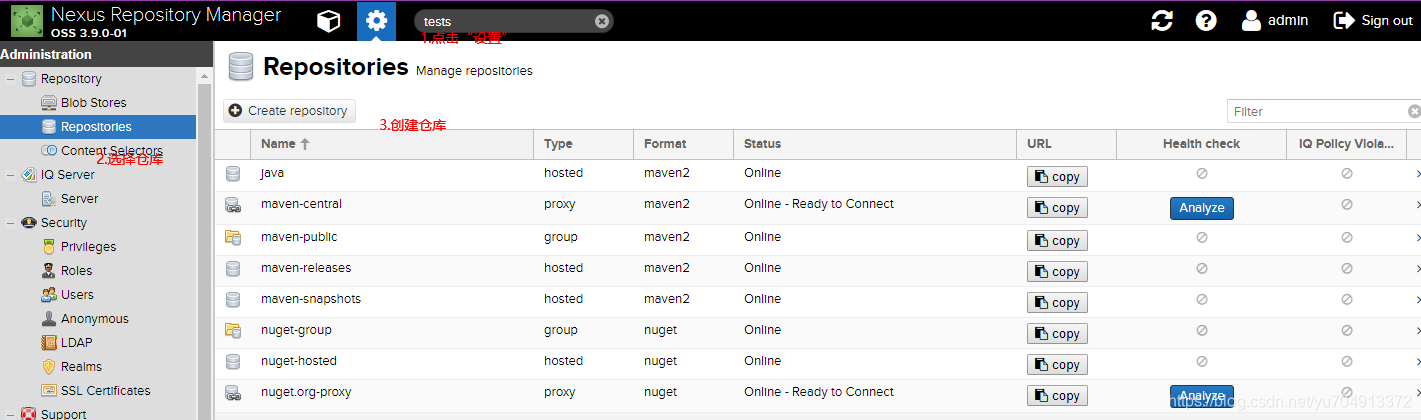
Task: Open the admin user account
Action: (x=1275, y=20)
